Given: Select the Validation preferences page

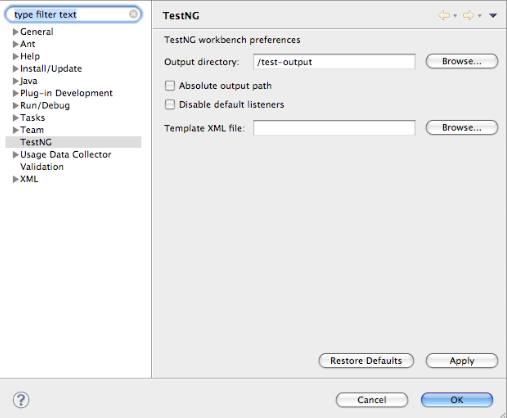Looking at the screenshot, I should pyautogui.click(x=42, y=167).
